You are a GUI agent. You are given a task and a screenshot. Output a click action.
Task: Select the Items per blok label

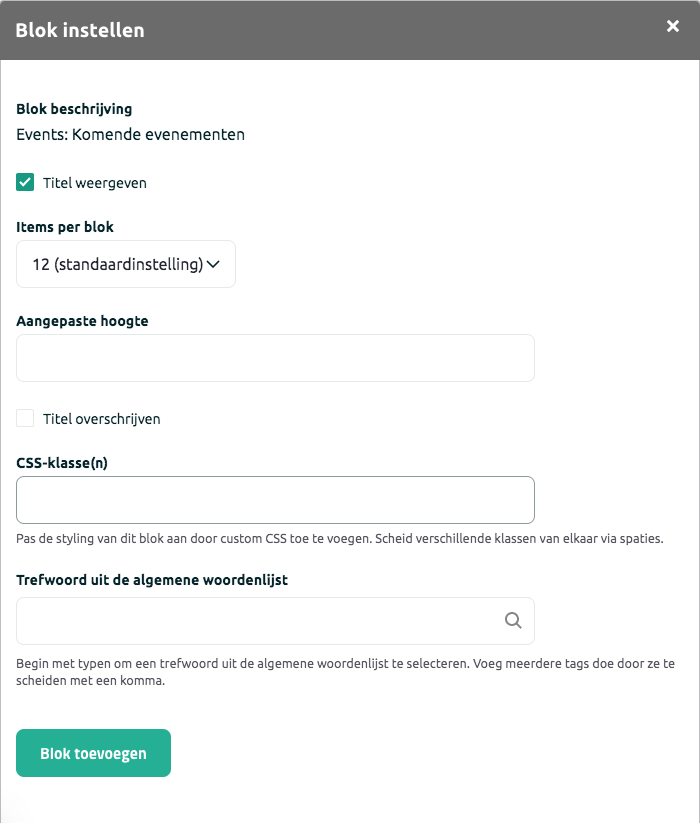click(65, 227)
